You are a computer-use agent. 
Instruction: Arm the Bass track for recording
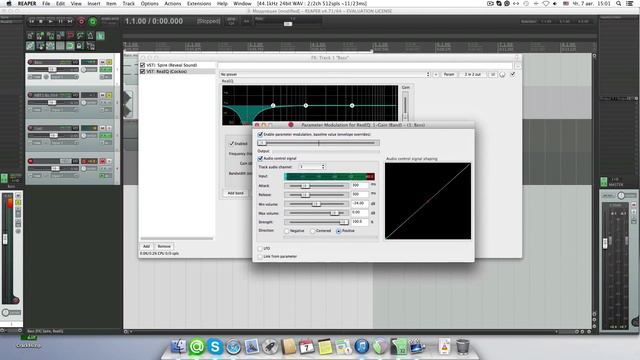pyautogui.click(x=31, y=62)
